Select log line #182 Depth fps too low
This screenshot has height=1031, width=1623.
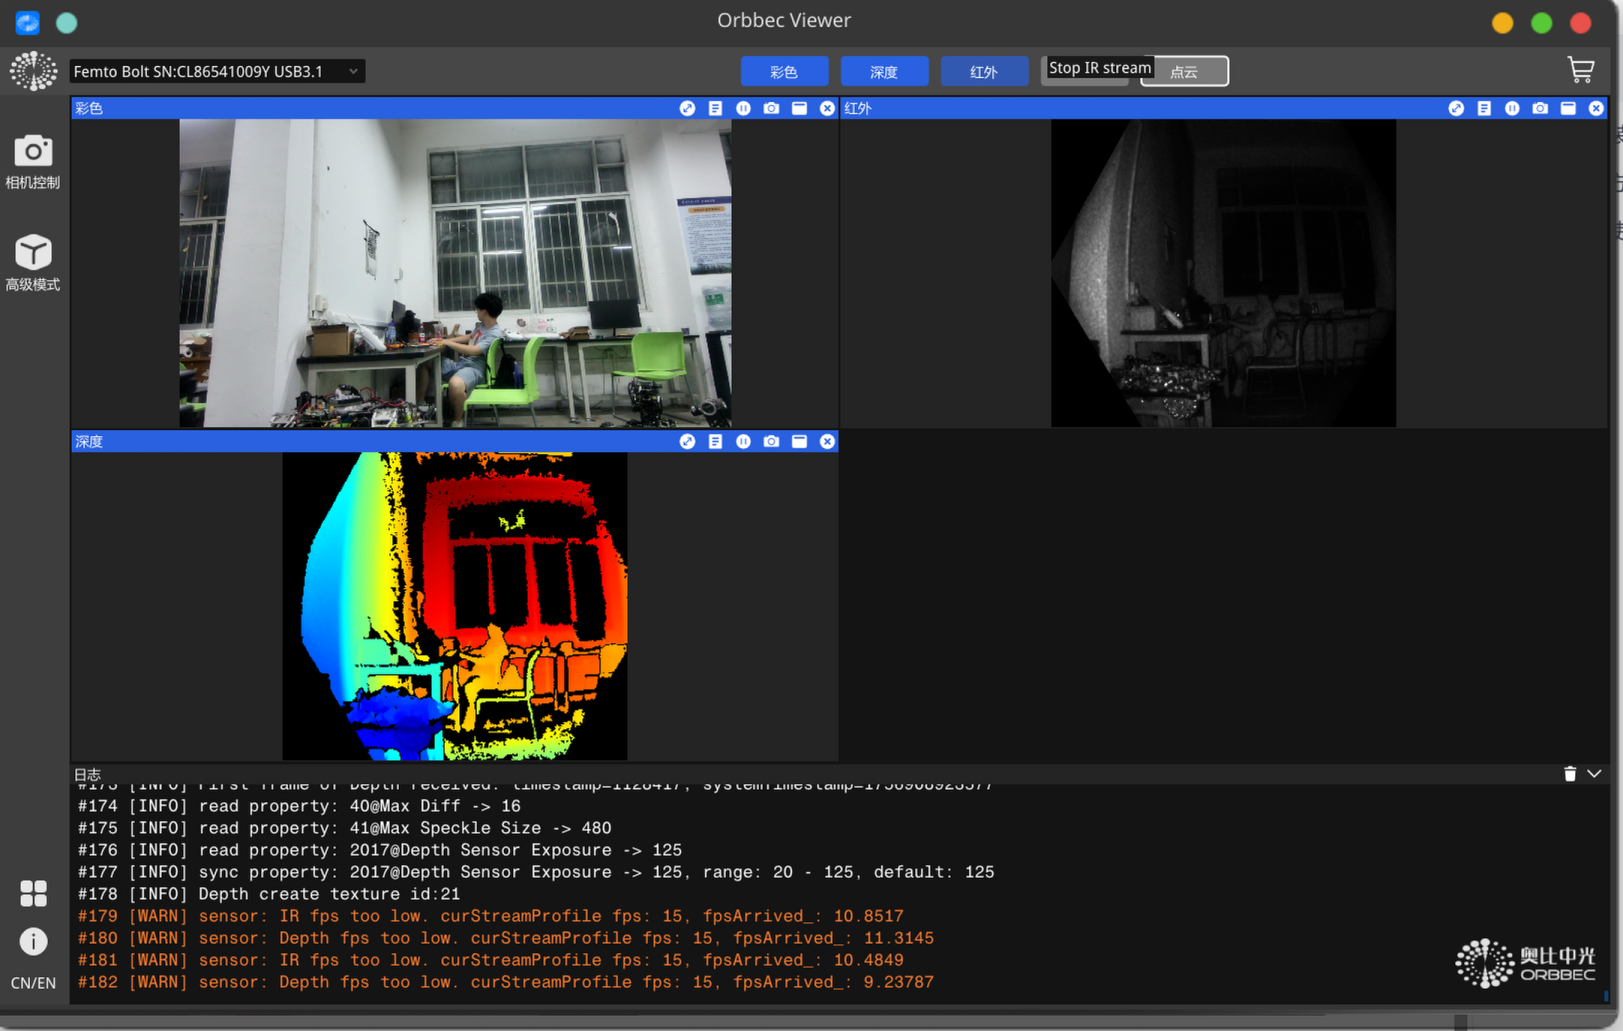[x=506, y=982]
